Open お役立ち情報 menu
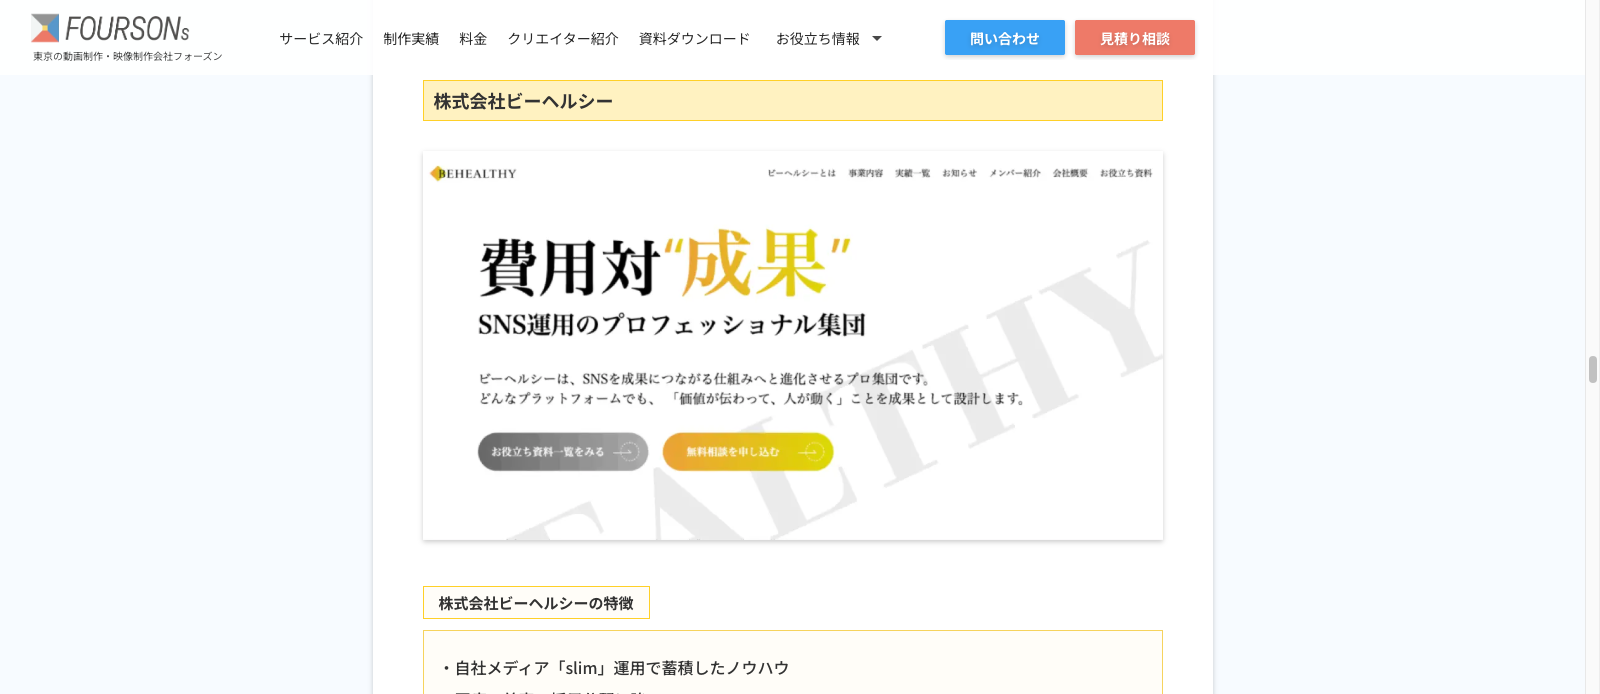 click(x=818, y=38)
